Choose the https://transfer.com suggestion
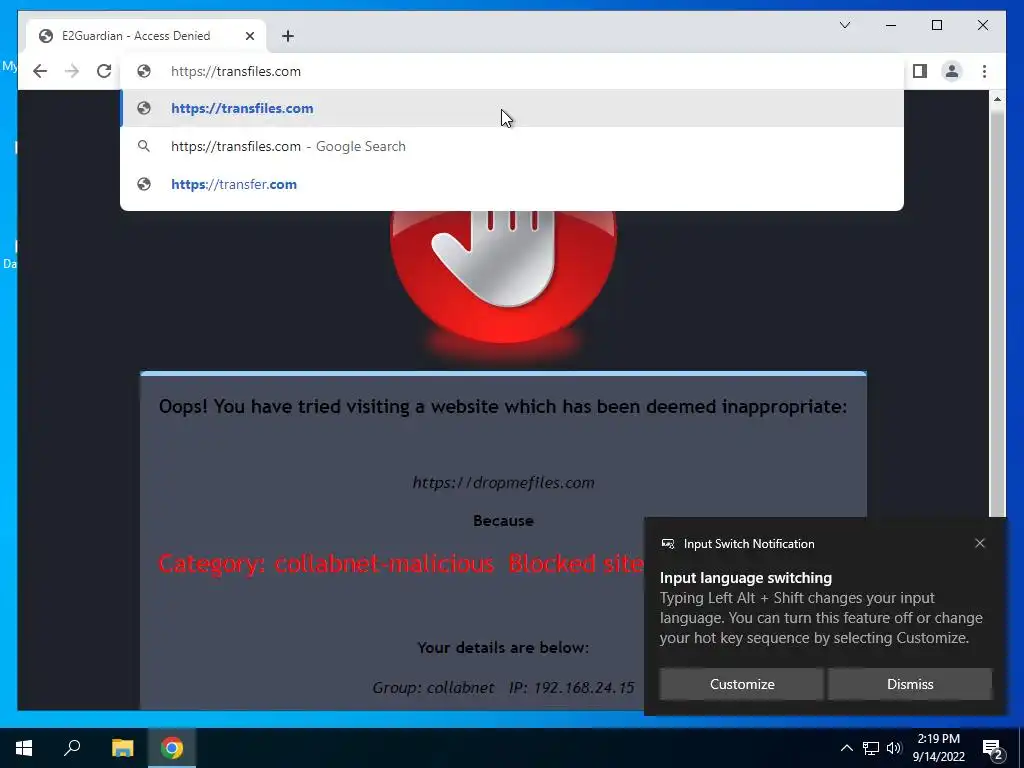1024x768 pixels. coord(512,184)
